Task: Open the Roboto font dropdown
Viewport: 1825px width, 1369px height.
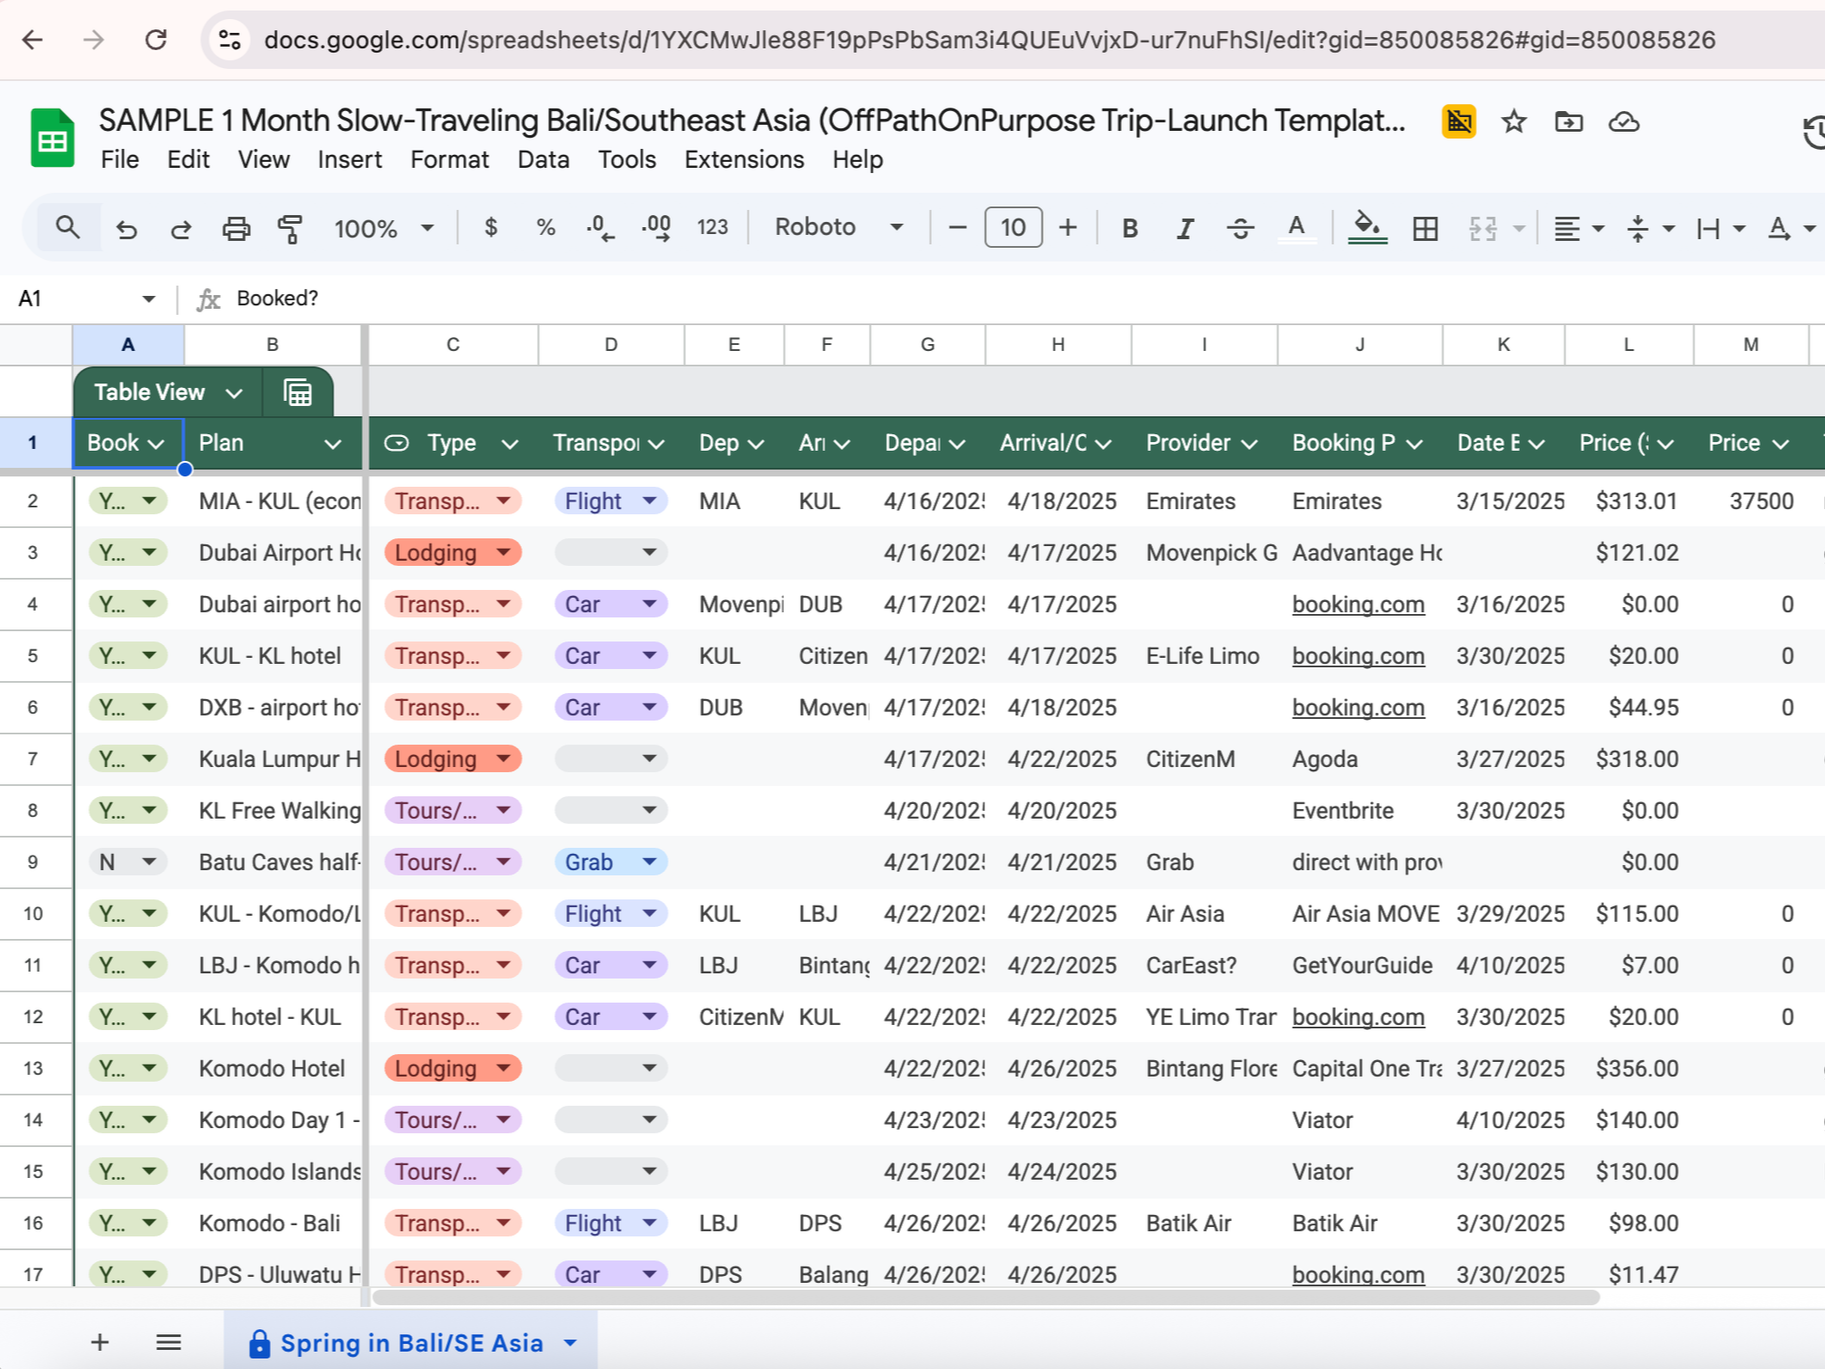Action: pyautogui.click(x=838, y=228)
